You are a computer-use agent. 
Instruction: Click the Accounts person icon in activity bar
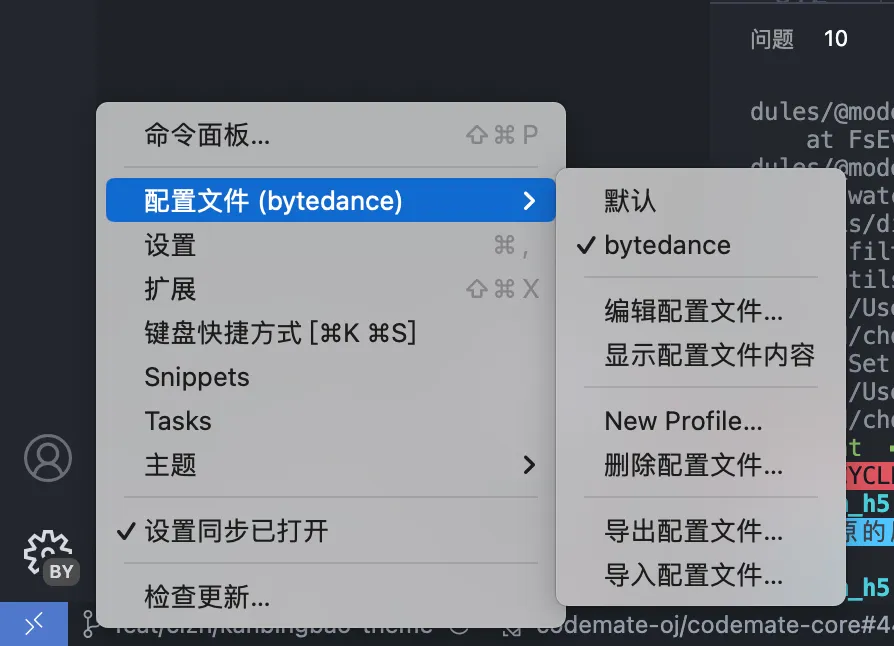pyautogui.click(x=48, y=458)
